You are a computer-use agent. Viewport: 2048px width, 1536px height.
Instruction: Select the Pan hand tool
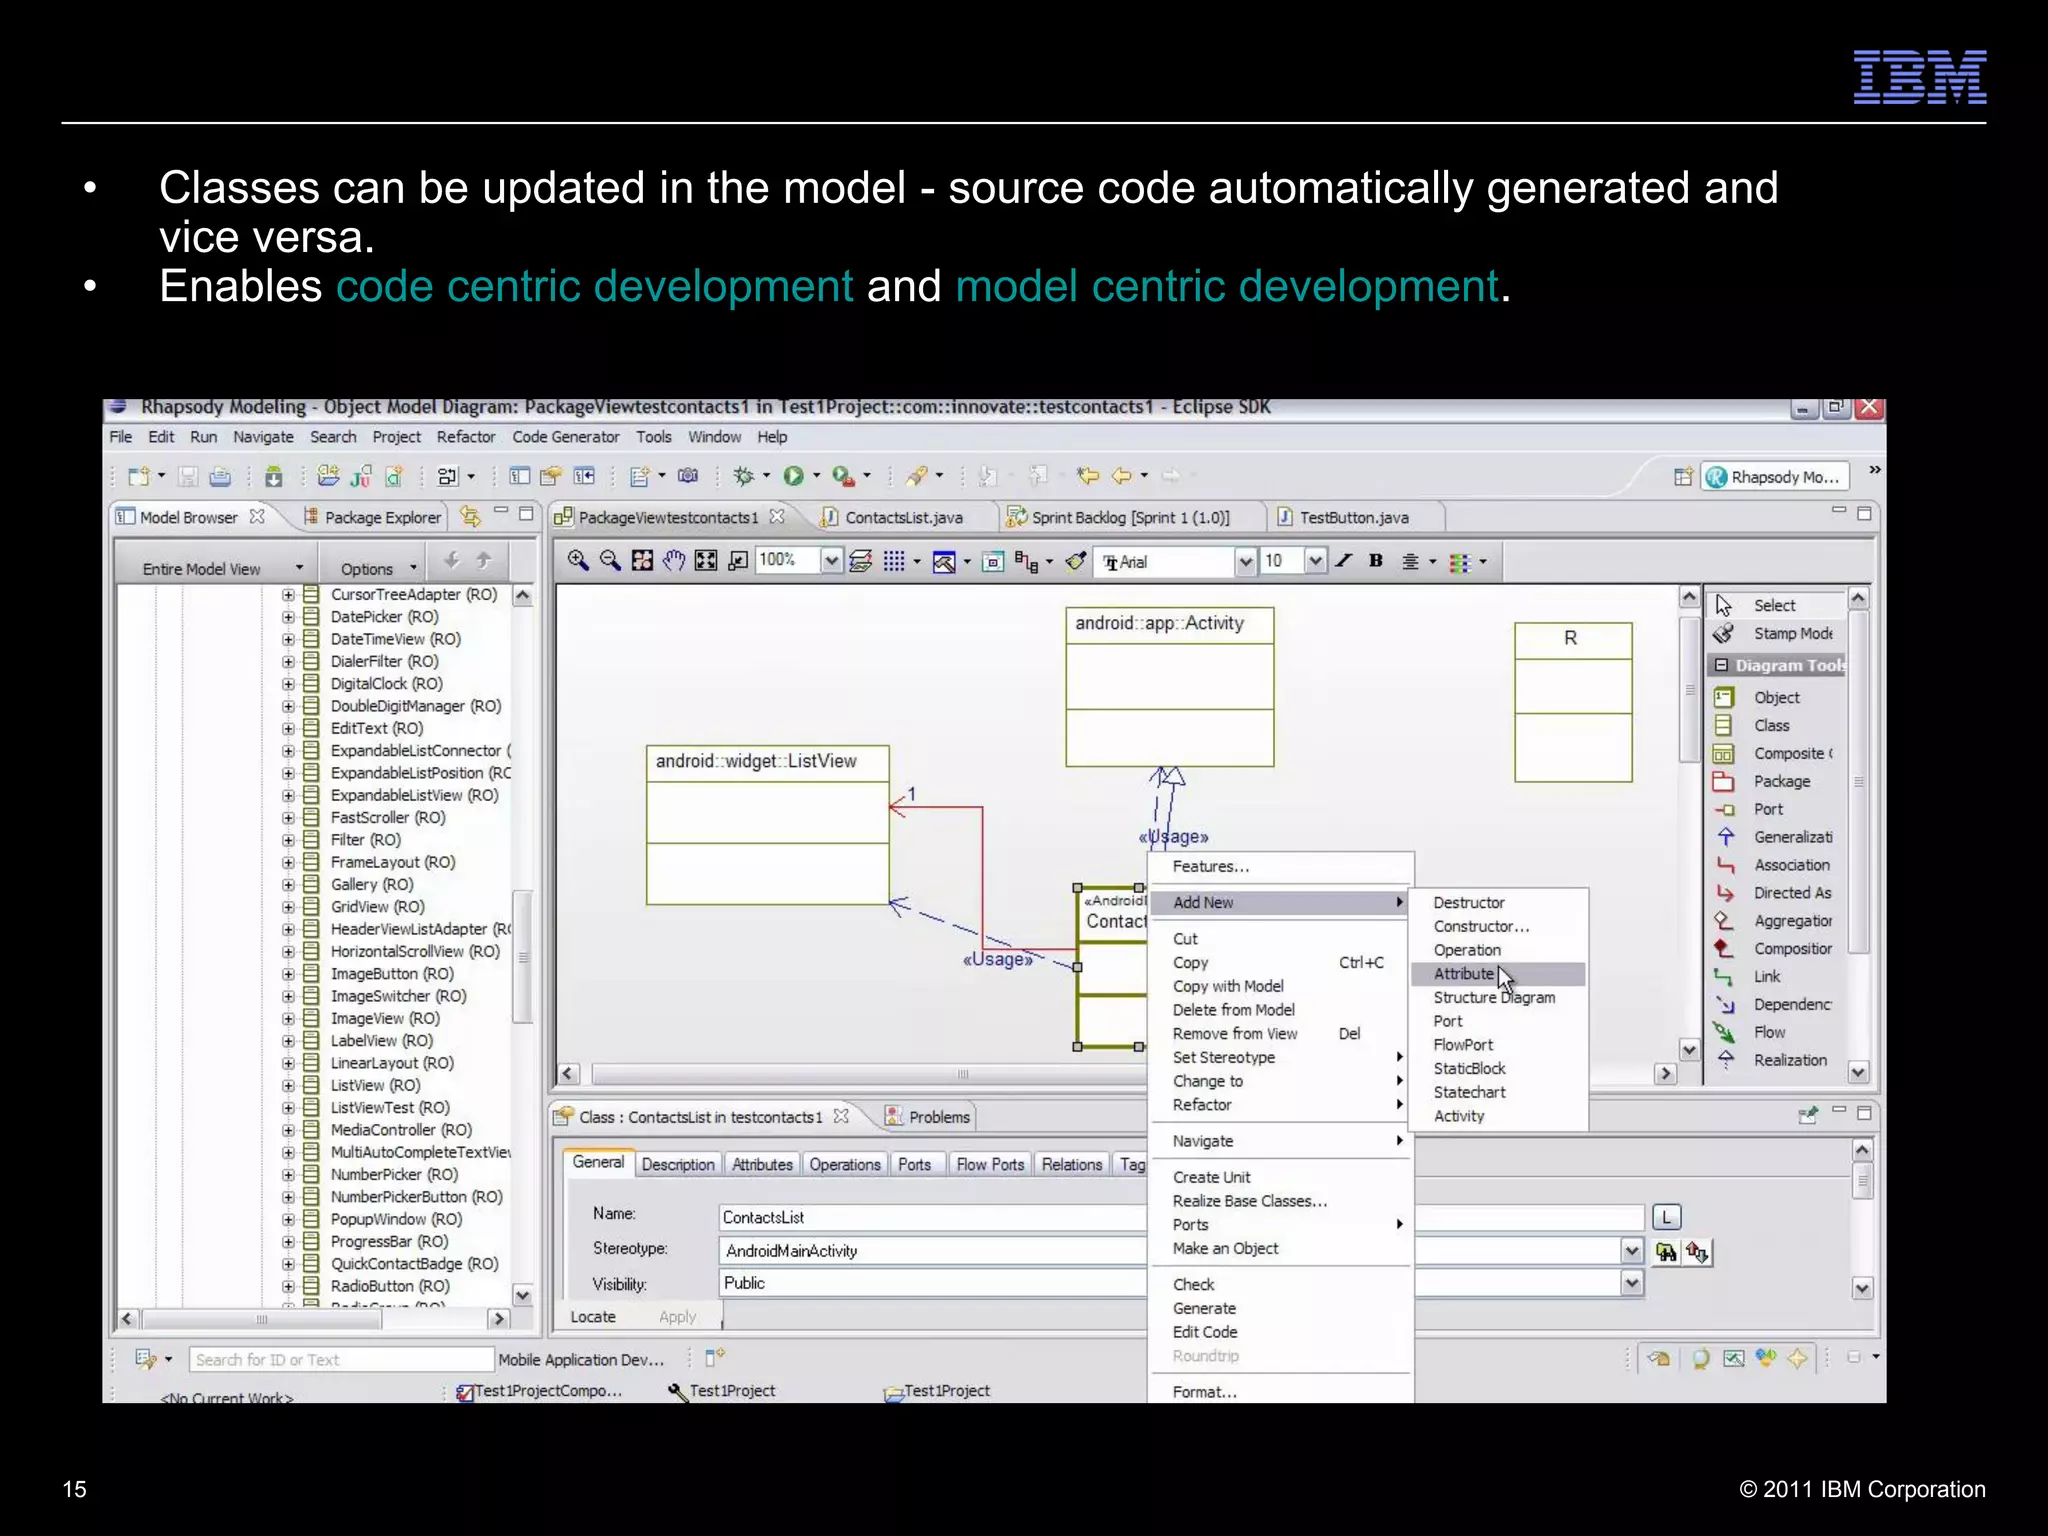click(674, 561)
